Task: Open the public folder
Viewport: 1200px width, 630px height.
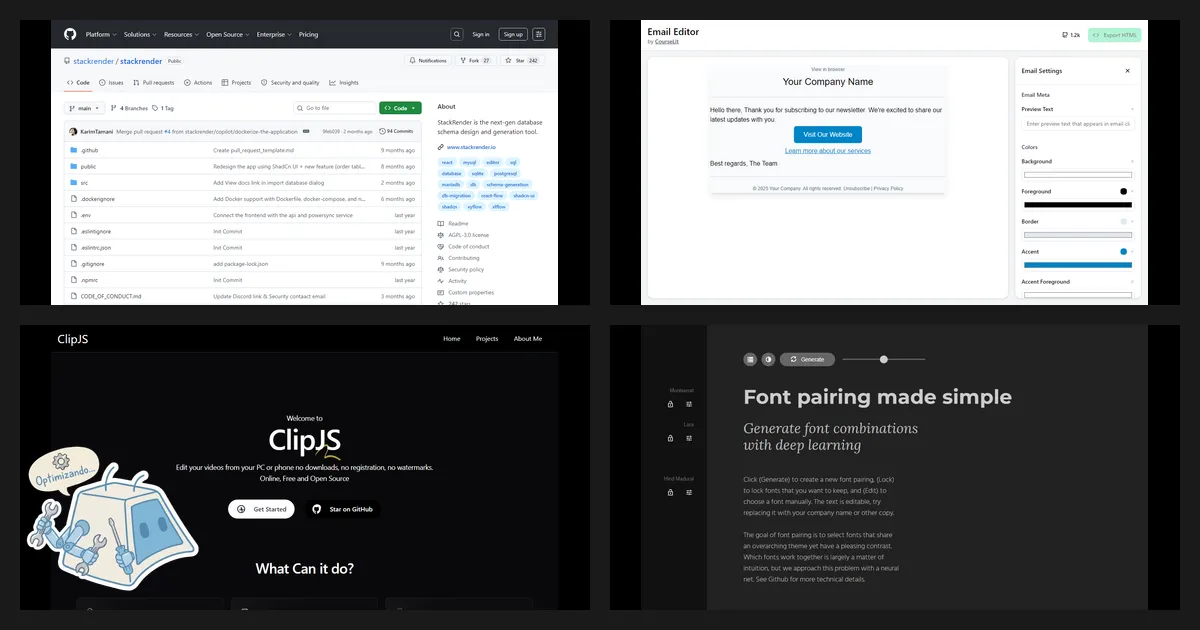Action: coord(88,166)
